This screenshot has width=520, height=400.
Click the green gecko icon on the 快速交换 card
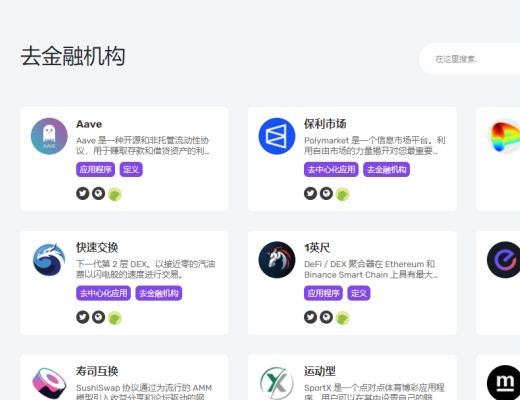[115, 318]
